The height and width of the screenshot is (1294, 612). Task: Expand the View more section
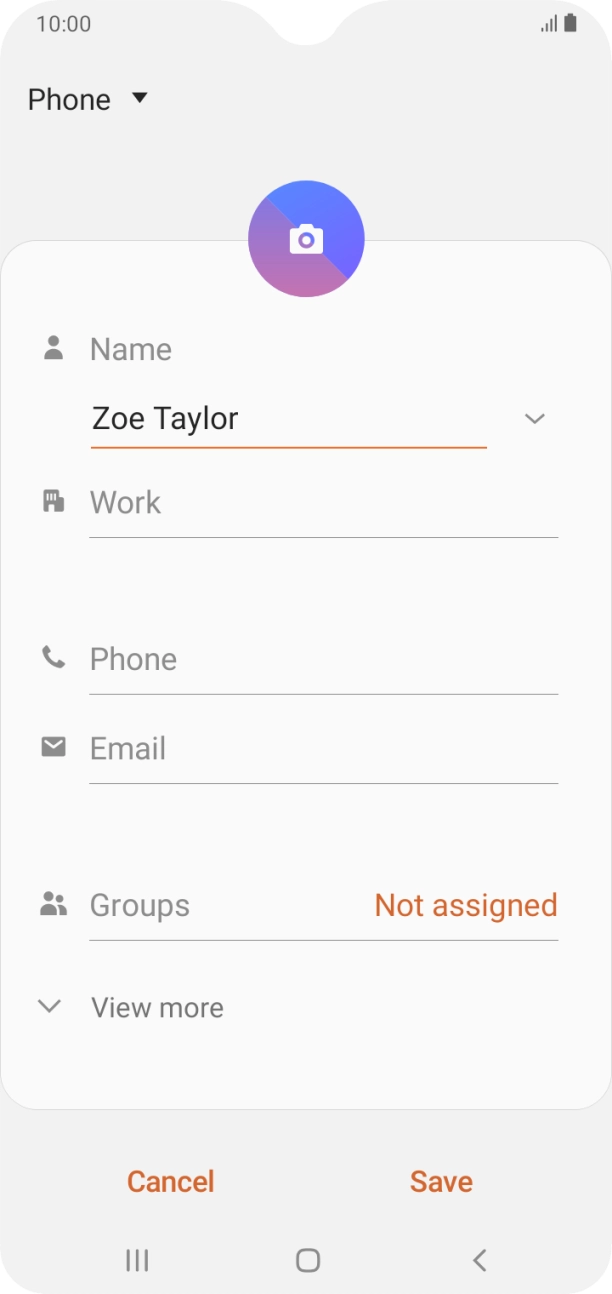[x=130, y=1007]
